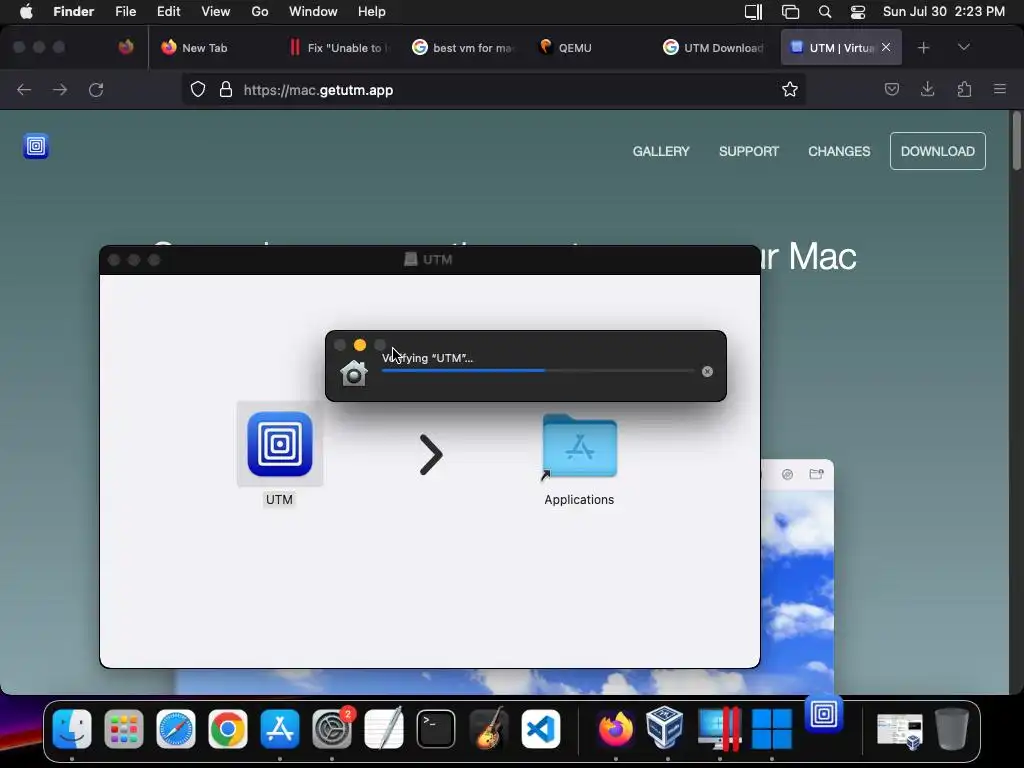
Task: Open Visual Studio Code from the Dock
Action: [x=540, y=729]
